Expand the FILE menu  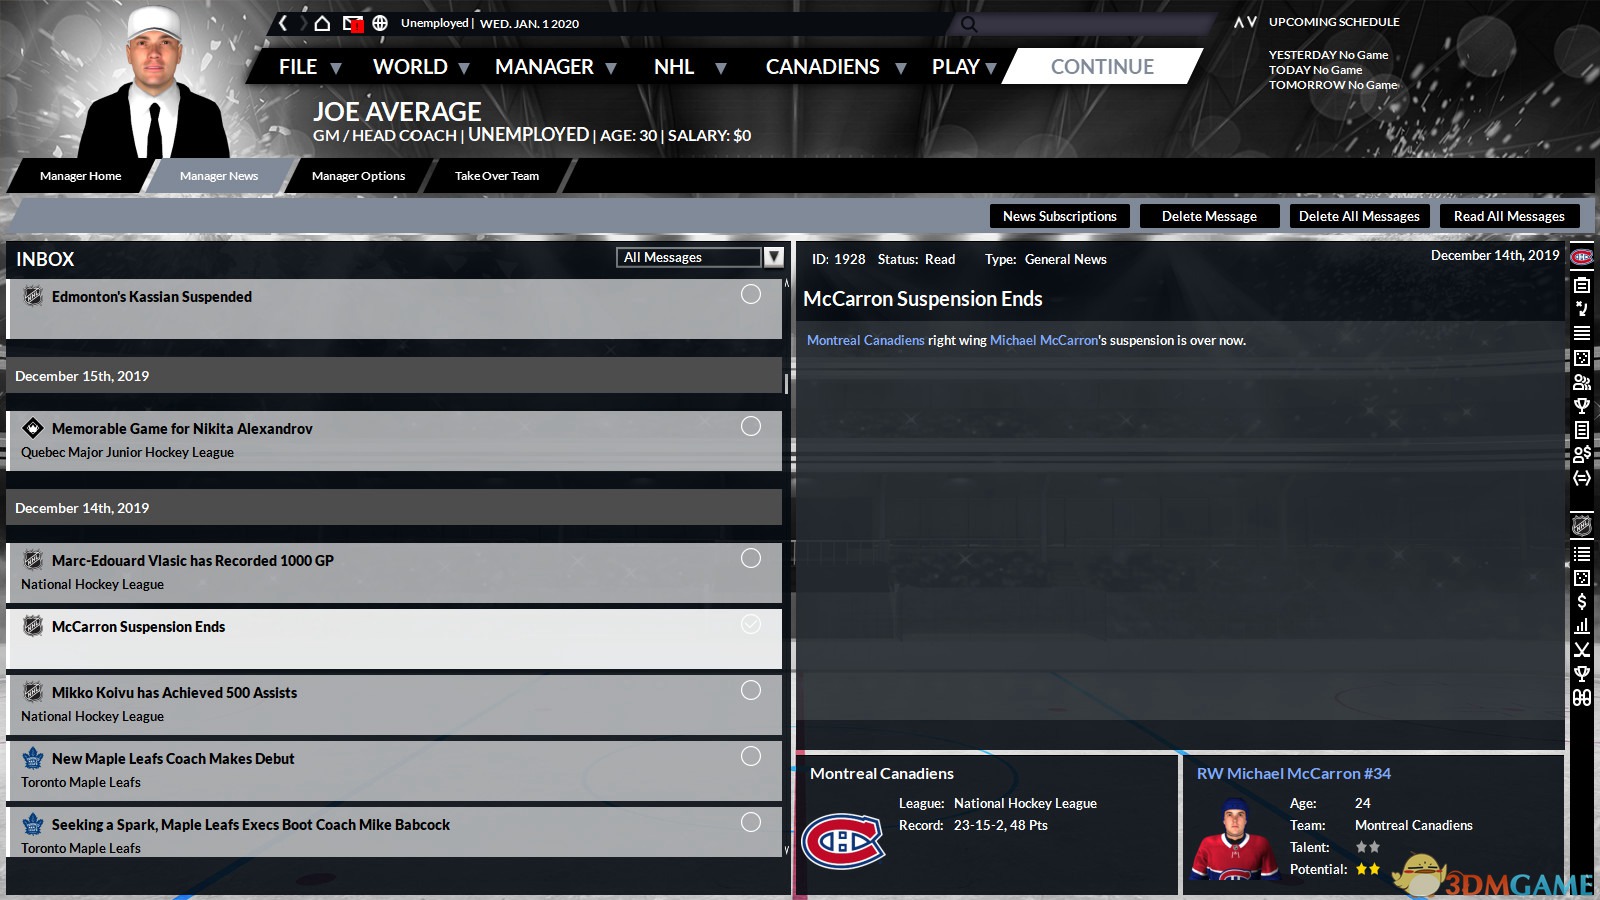pyautogui.click(x=310, y=67)
